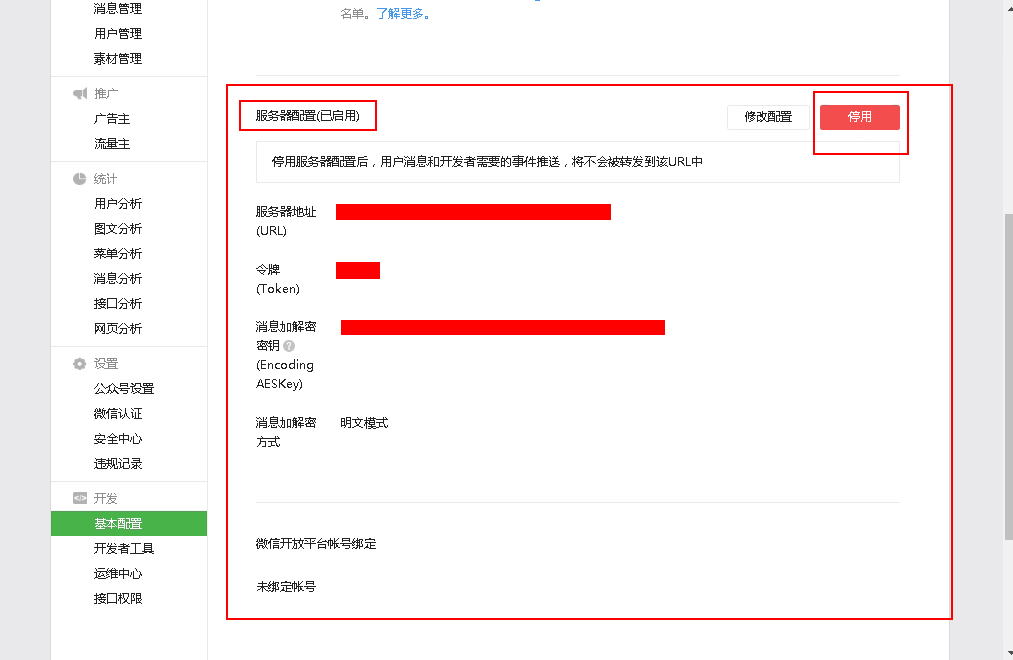Open the 广告主 page
The height and width of the screenshot is (660, 1013).
point(112,119)
